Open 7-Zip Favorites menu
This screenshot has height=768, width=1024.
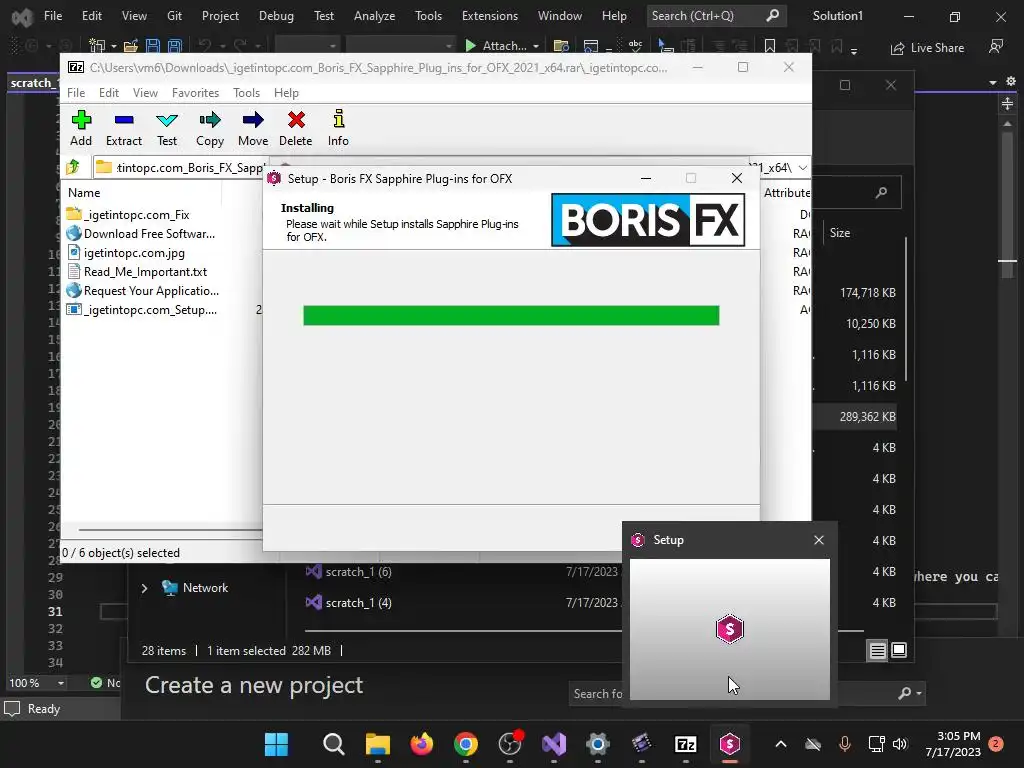click(x=195, y=93)
